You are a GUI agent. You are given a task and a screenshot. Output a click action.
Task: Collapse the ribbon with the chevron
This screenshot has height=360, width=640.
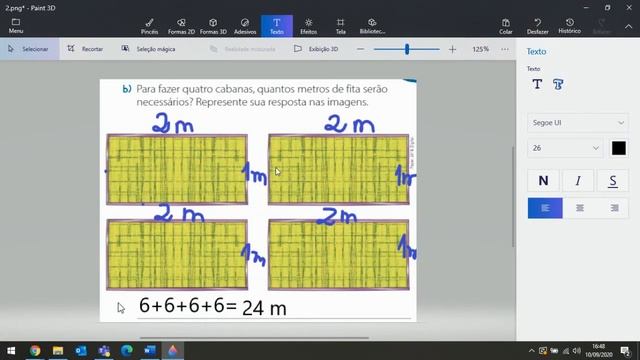point(629,27)
